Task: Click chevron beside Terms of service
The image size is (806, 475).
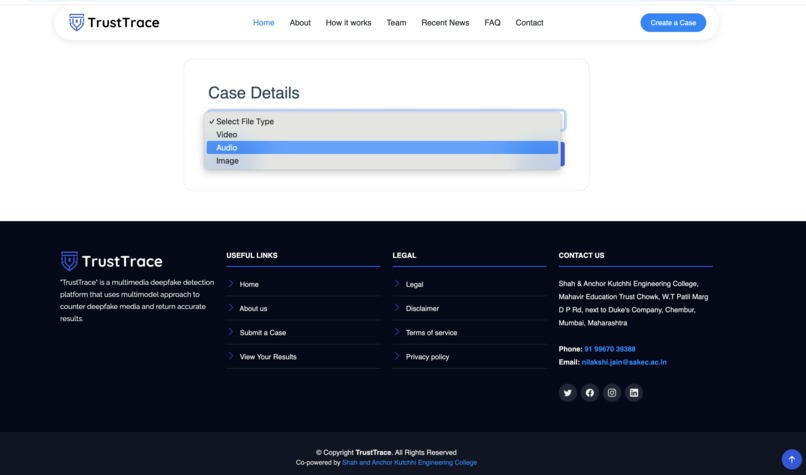Action: point(397,332)
